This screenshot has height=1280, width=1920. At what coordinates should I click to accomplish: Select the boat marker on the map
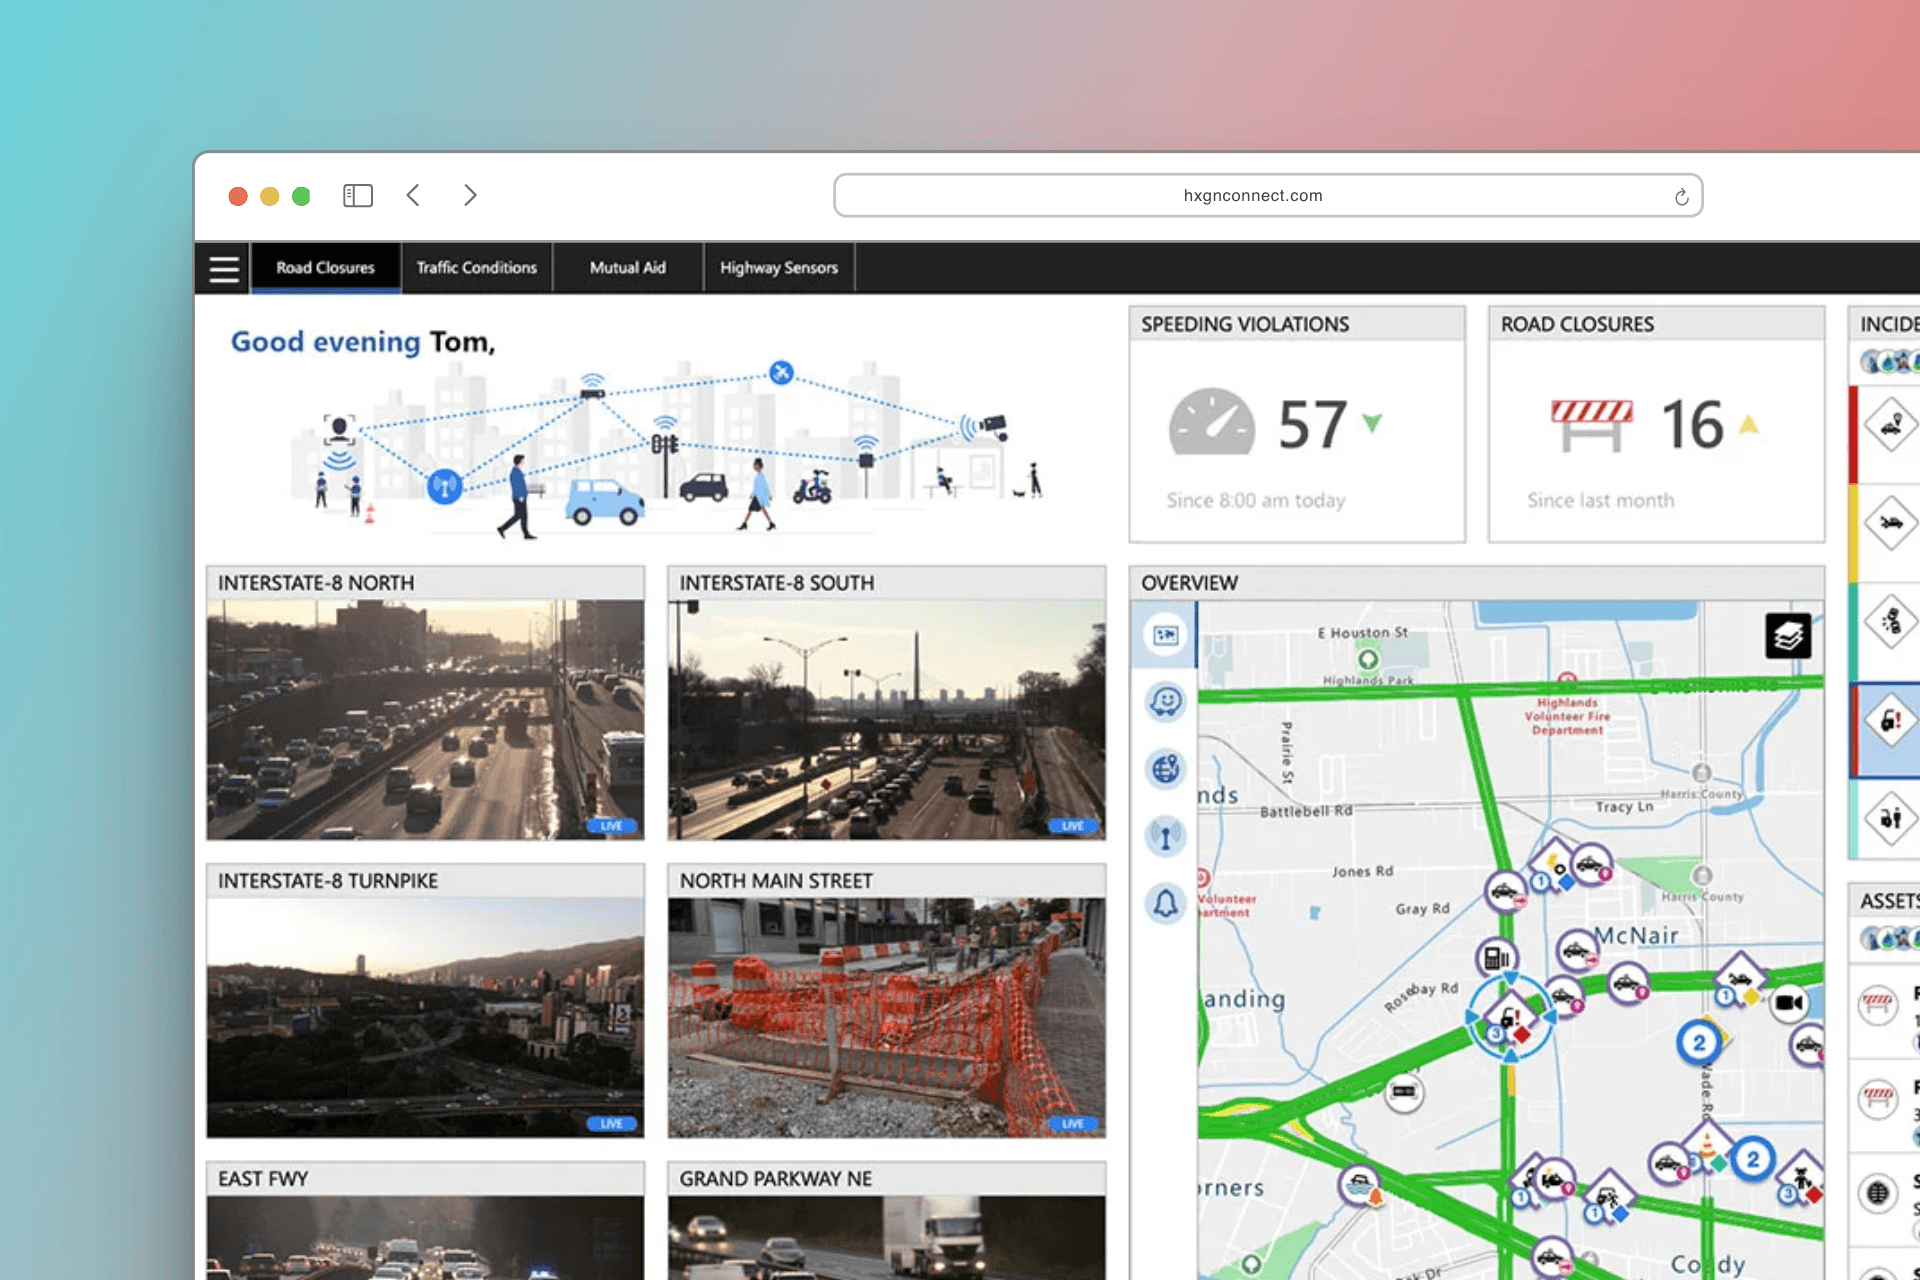(x=1360, y=1186)
